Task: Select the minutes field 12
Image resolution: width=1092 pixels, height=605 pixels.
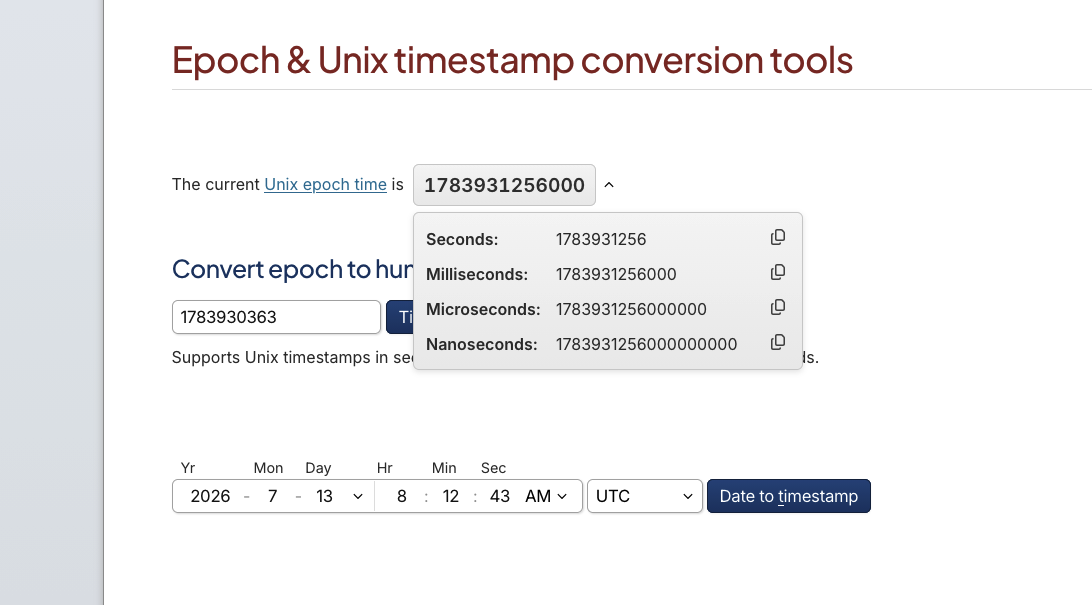Action: coord(451,496)
